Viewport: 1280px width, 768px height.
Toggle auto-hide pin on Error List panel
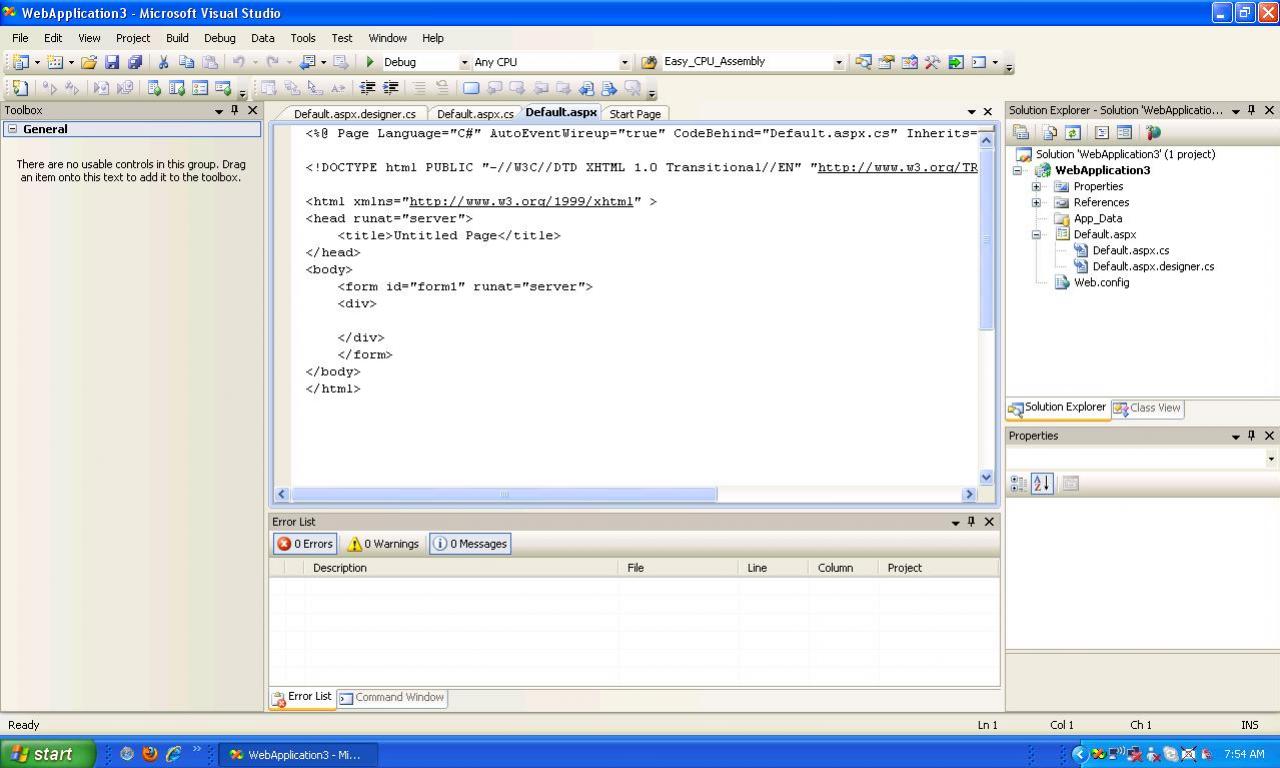[971, 521]
